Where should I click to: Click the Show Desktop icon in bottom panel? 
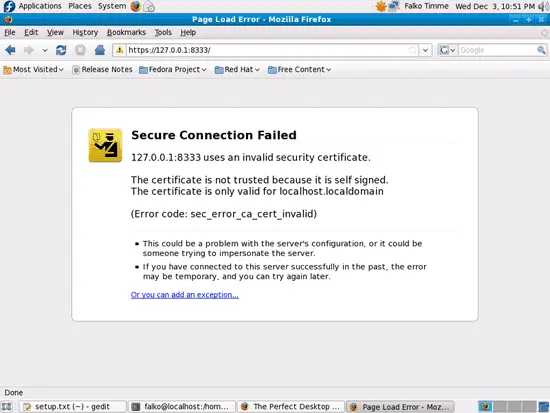(x=7, y=406)
